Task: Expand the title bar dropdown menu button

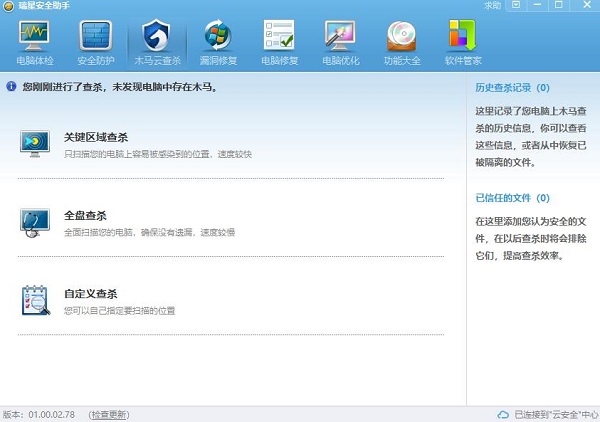Action: click(515, 6)
